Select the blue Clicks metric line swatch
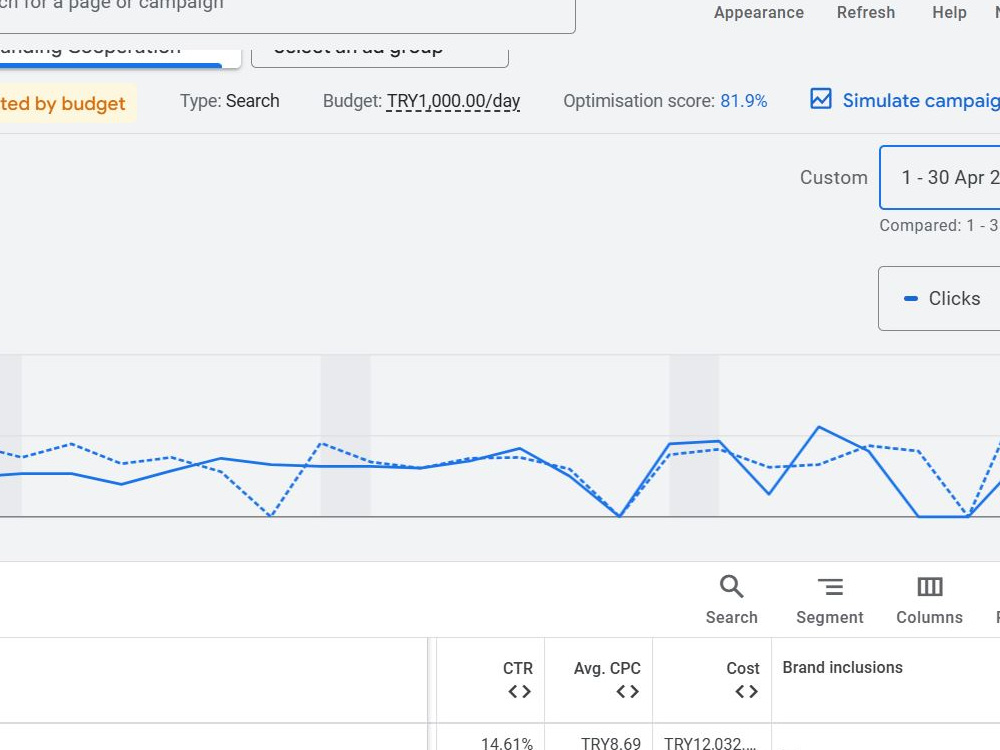This screenshot has height=750, width=1000. (x=911, y=298)
